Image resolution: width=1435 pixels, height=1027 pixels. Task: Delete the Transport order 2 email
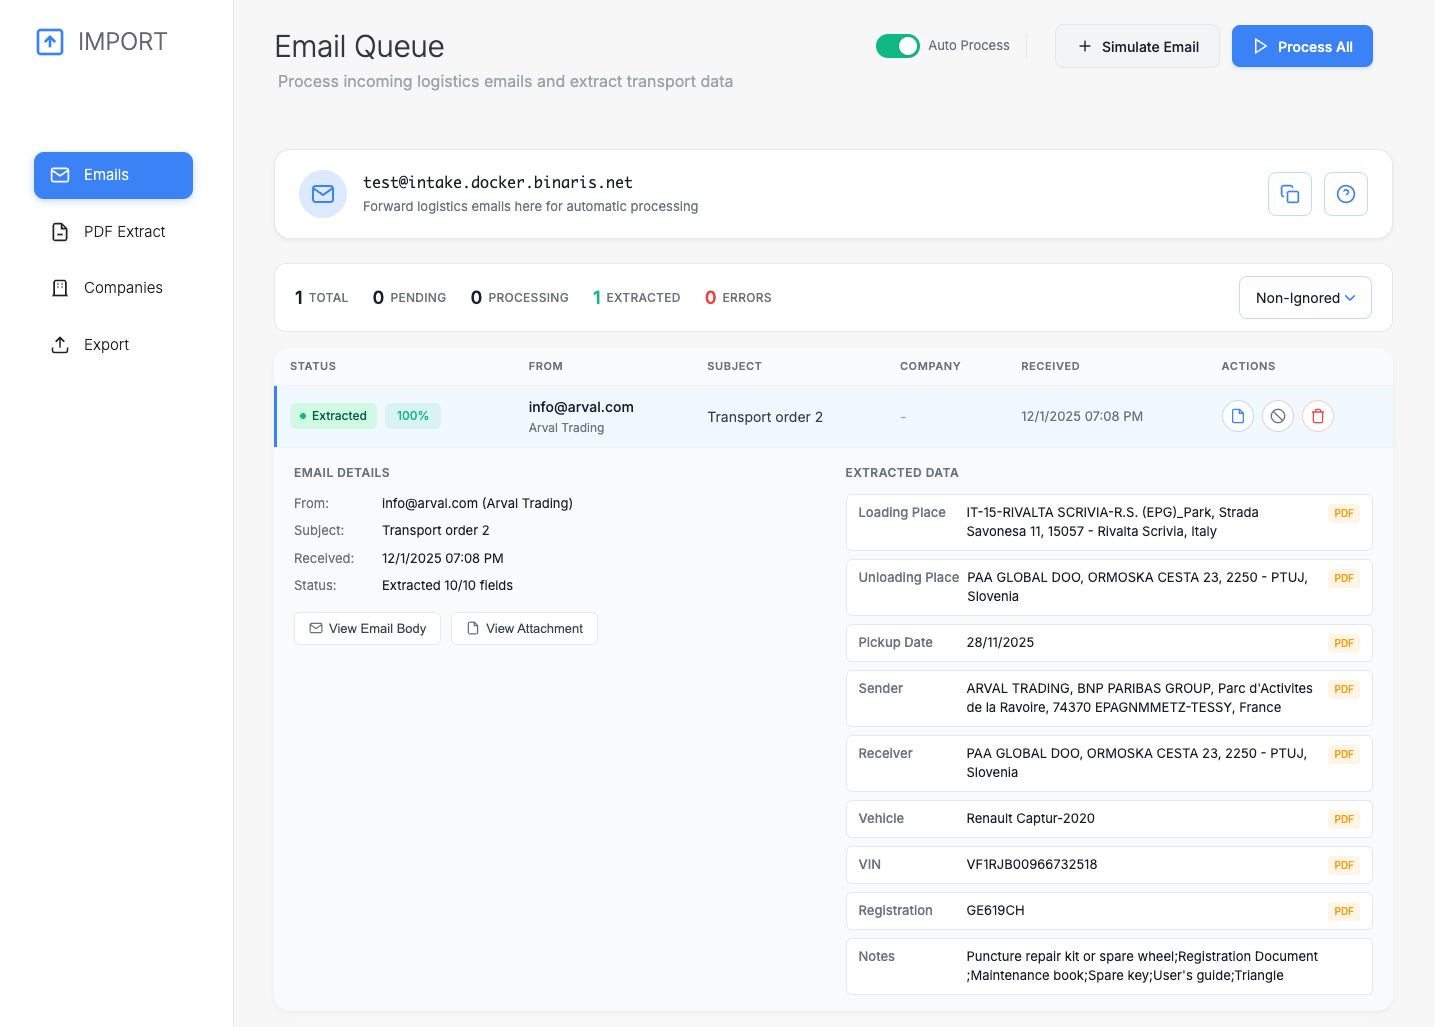pos(1318,416)
